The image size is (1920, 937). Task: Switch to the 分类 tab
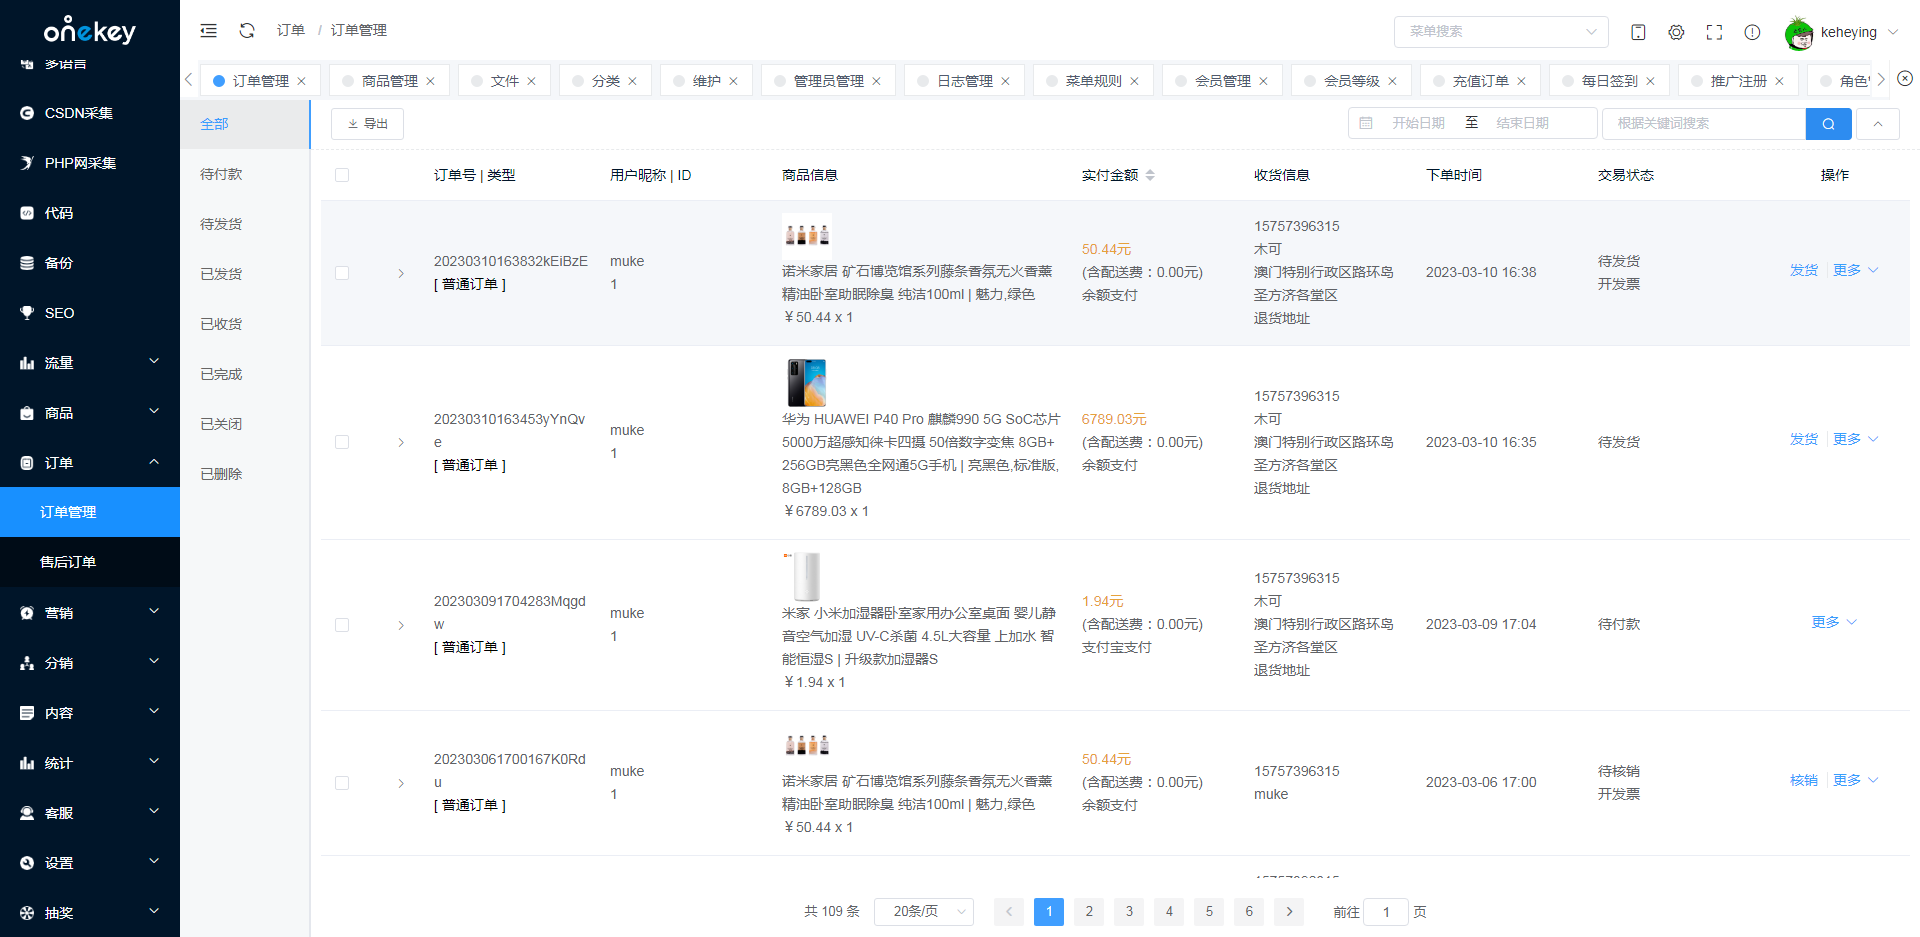(x=605, y=81)
